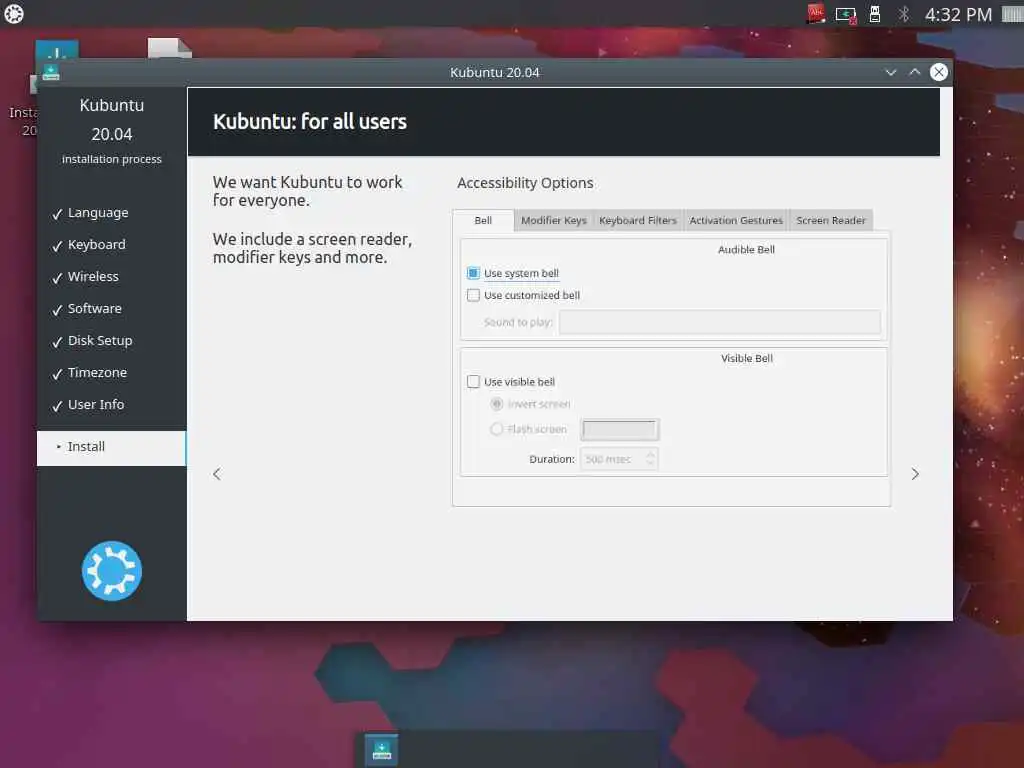The width and height of the screenshot is (1024, 768).
Task: Click the Sound to play input field
Action: (x=720, y=322)
